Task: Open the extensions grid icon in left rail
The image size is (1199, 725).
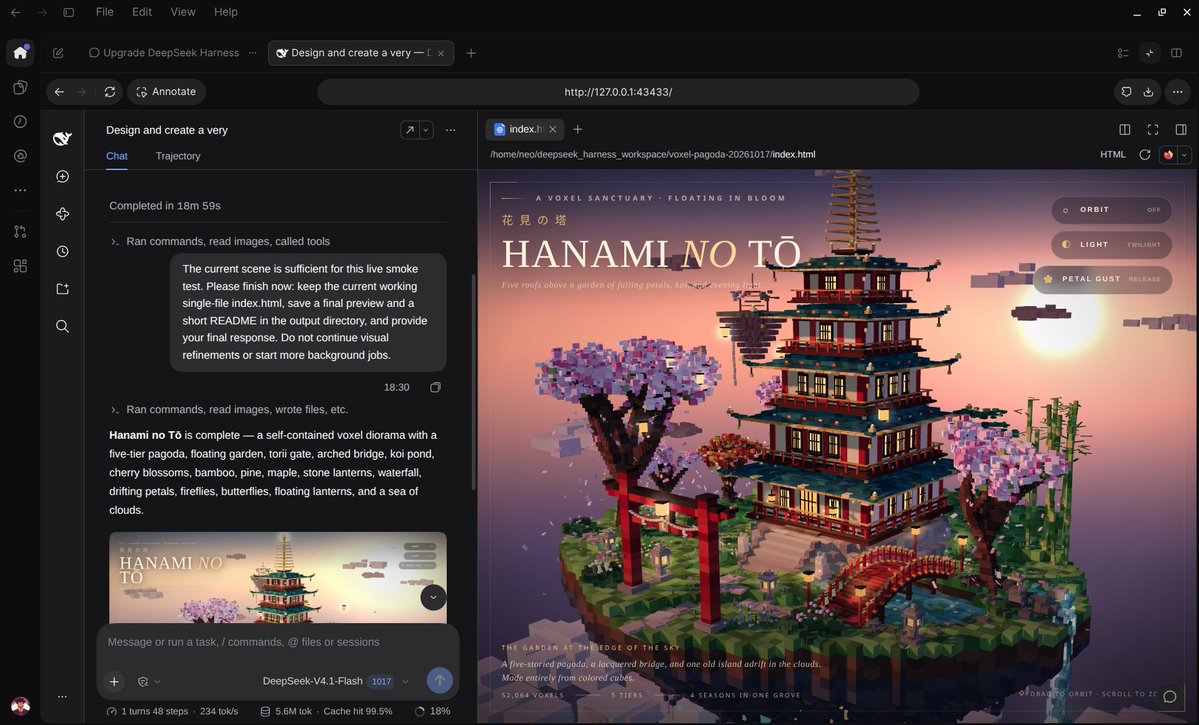Action: (21, 266)
